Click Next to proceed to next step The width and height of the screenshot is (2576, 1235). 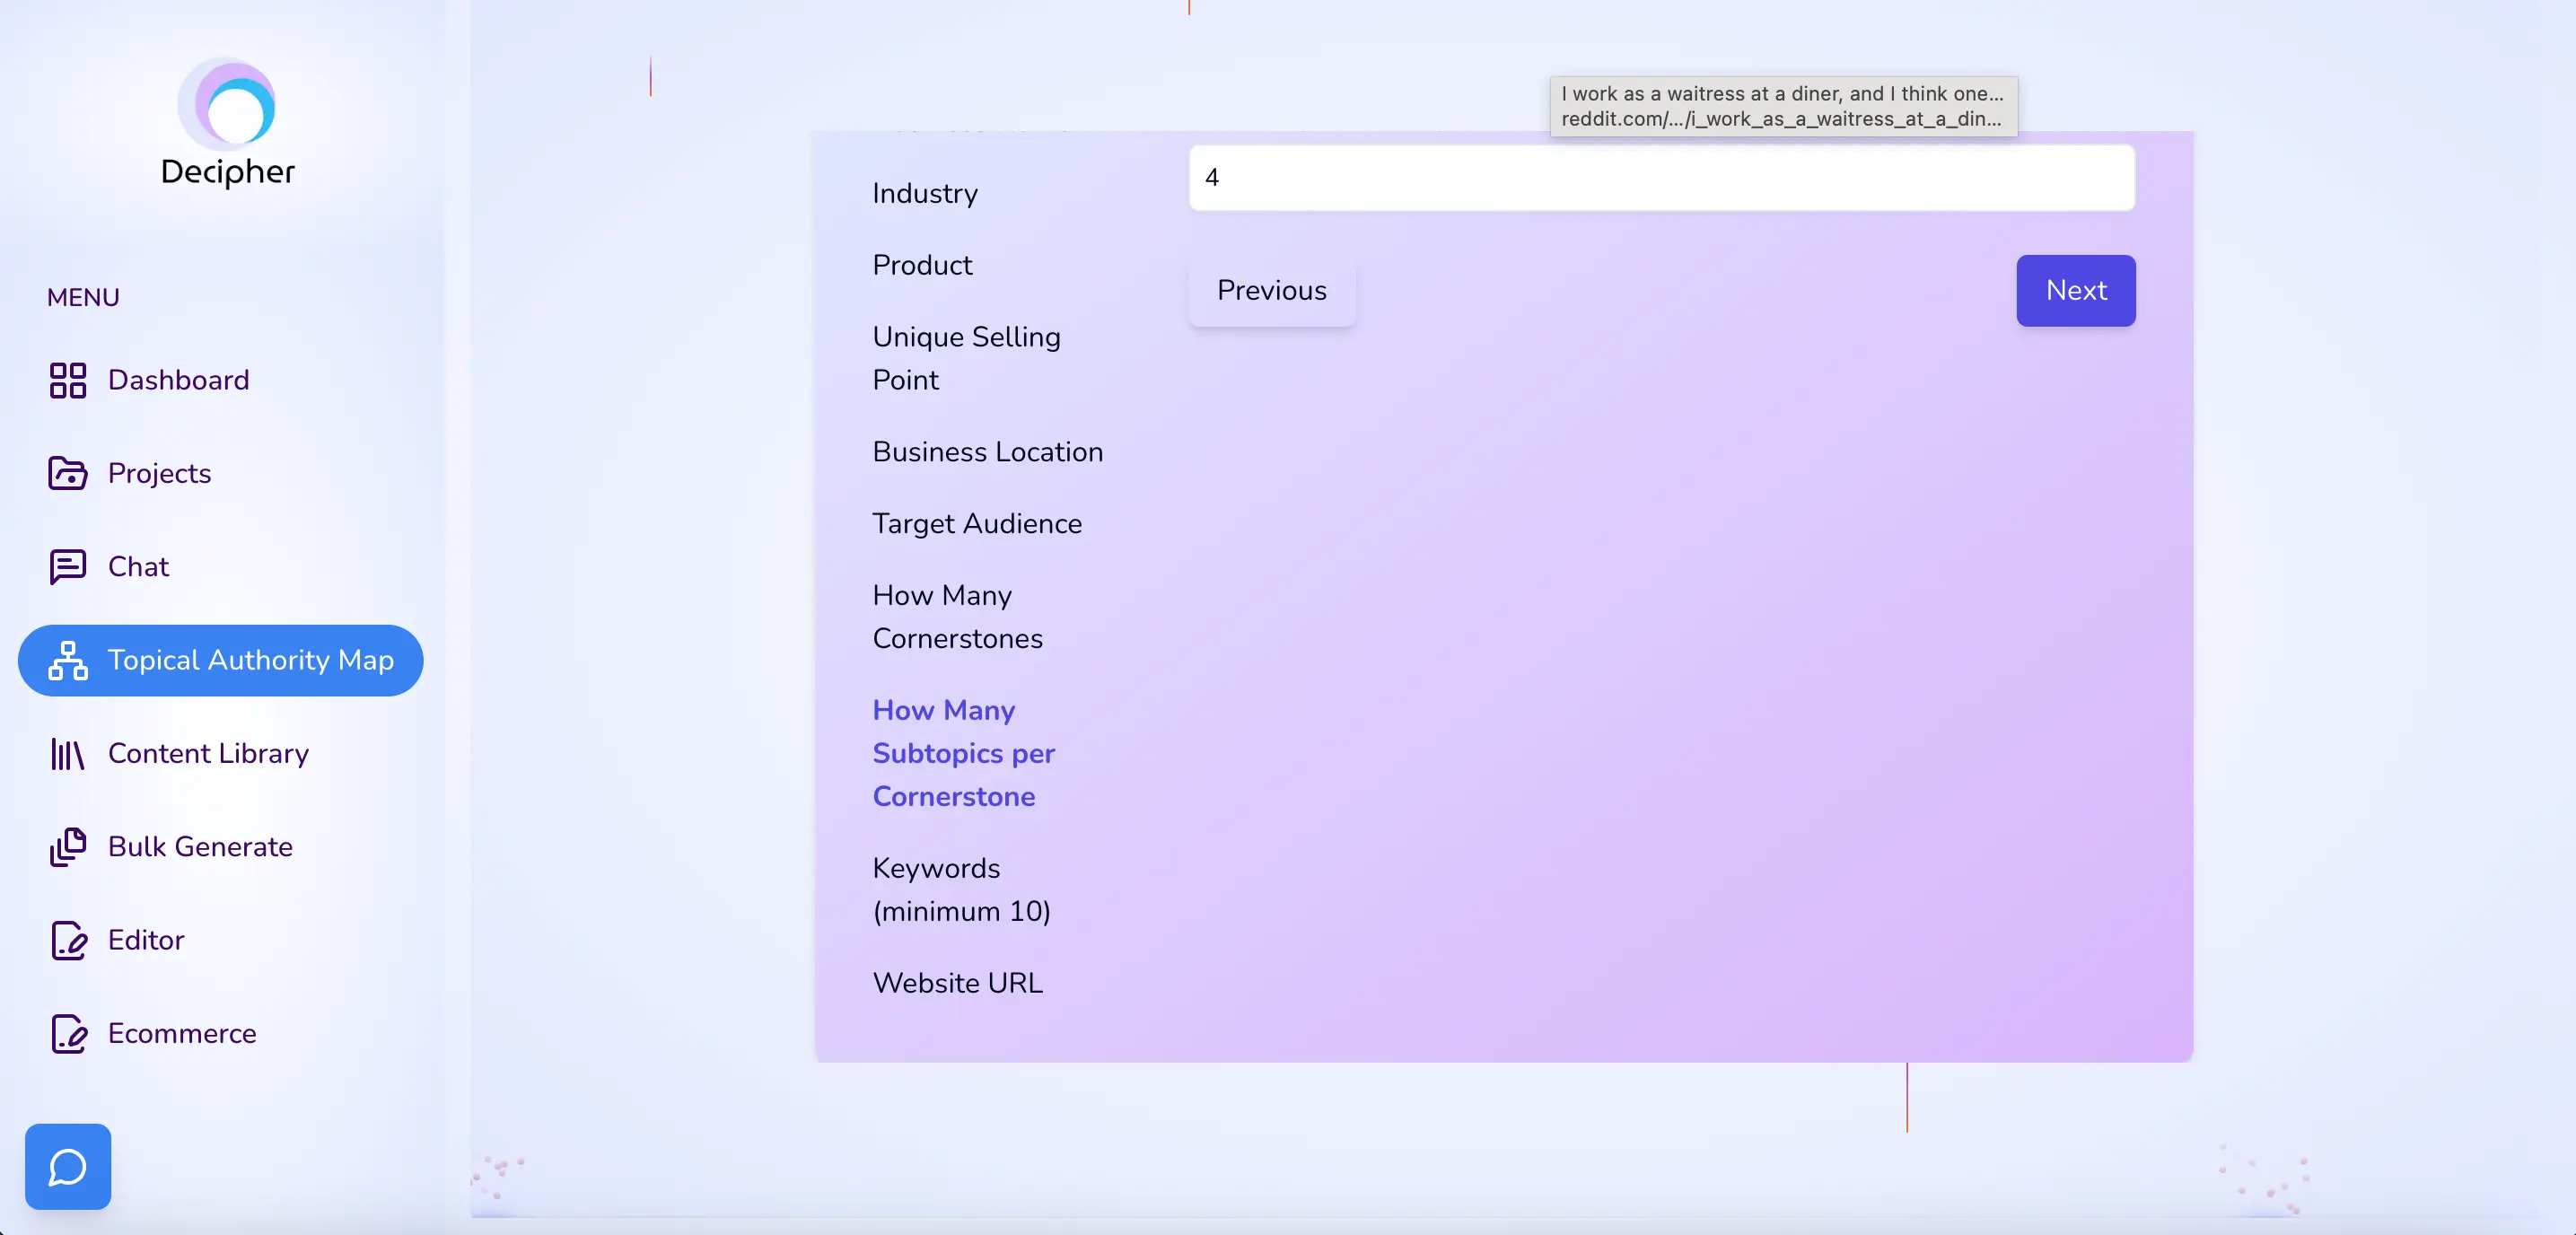[x=2075, y=289]
